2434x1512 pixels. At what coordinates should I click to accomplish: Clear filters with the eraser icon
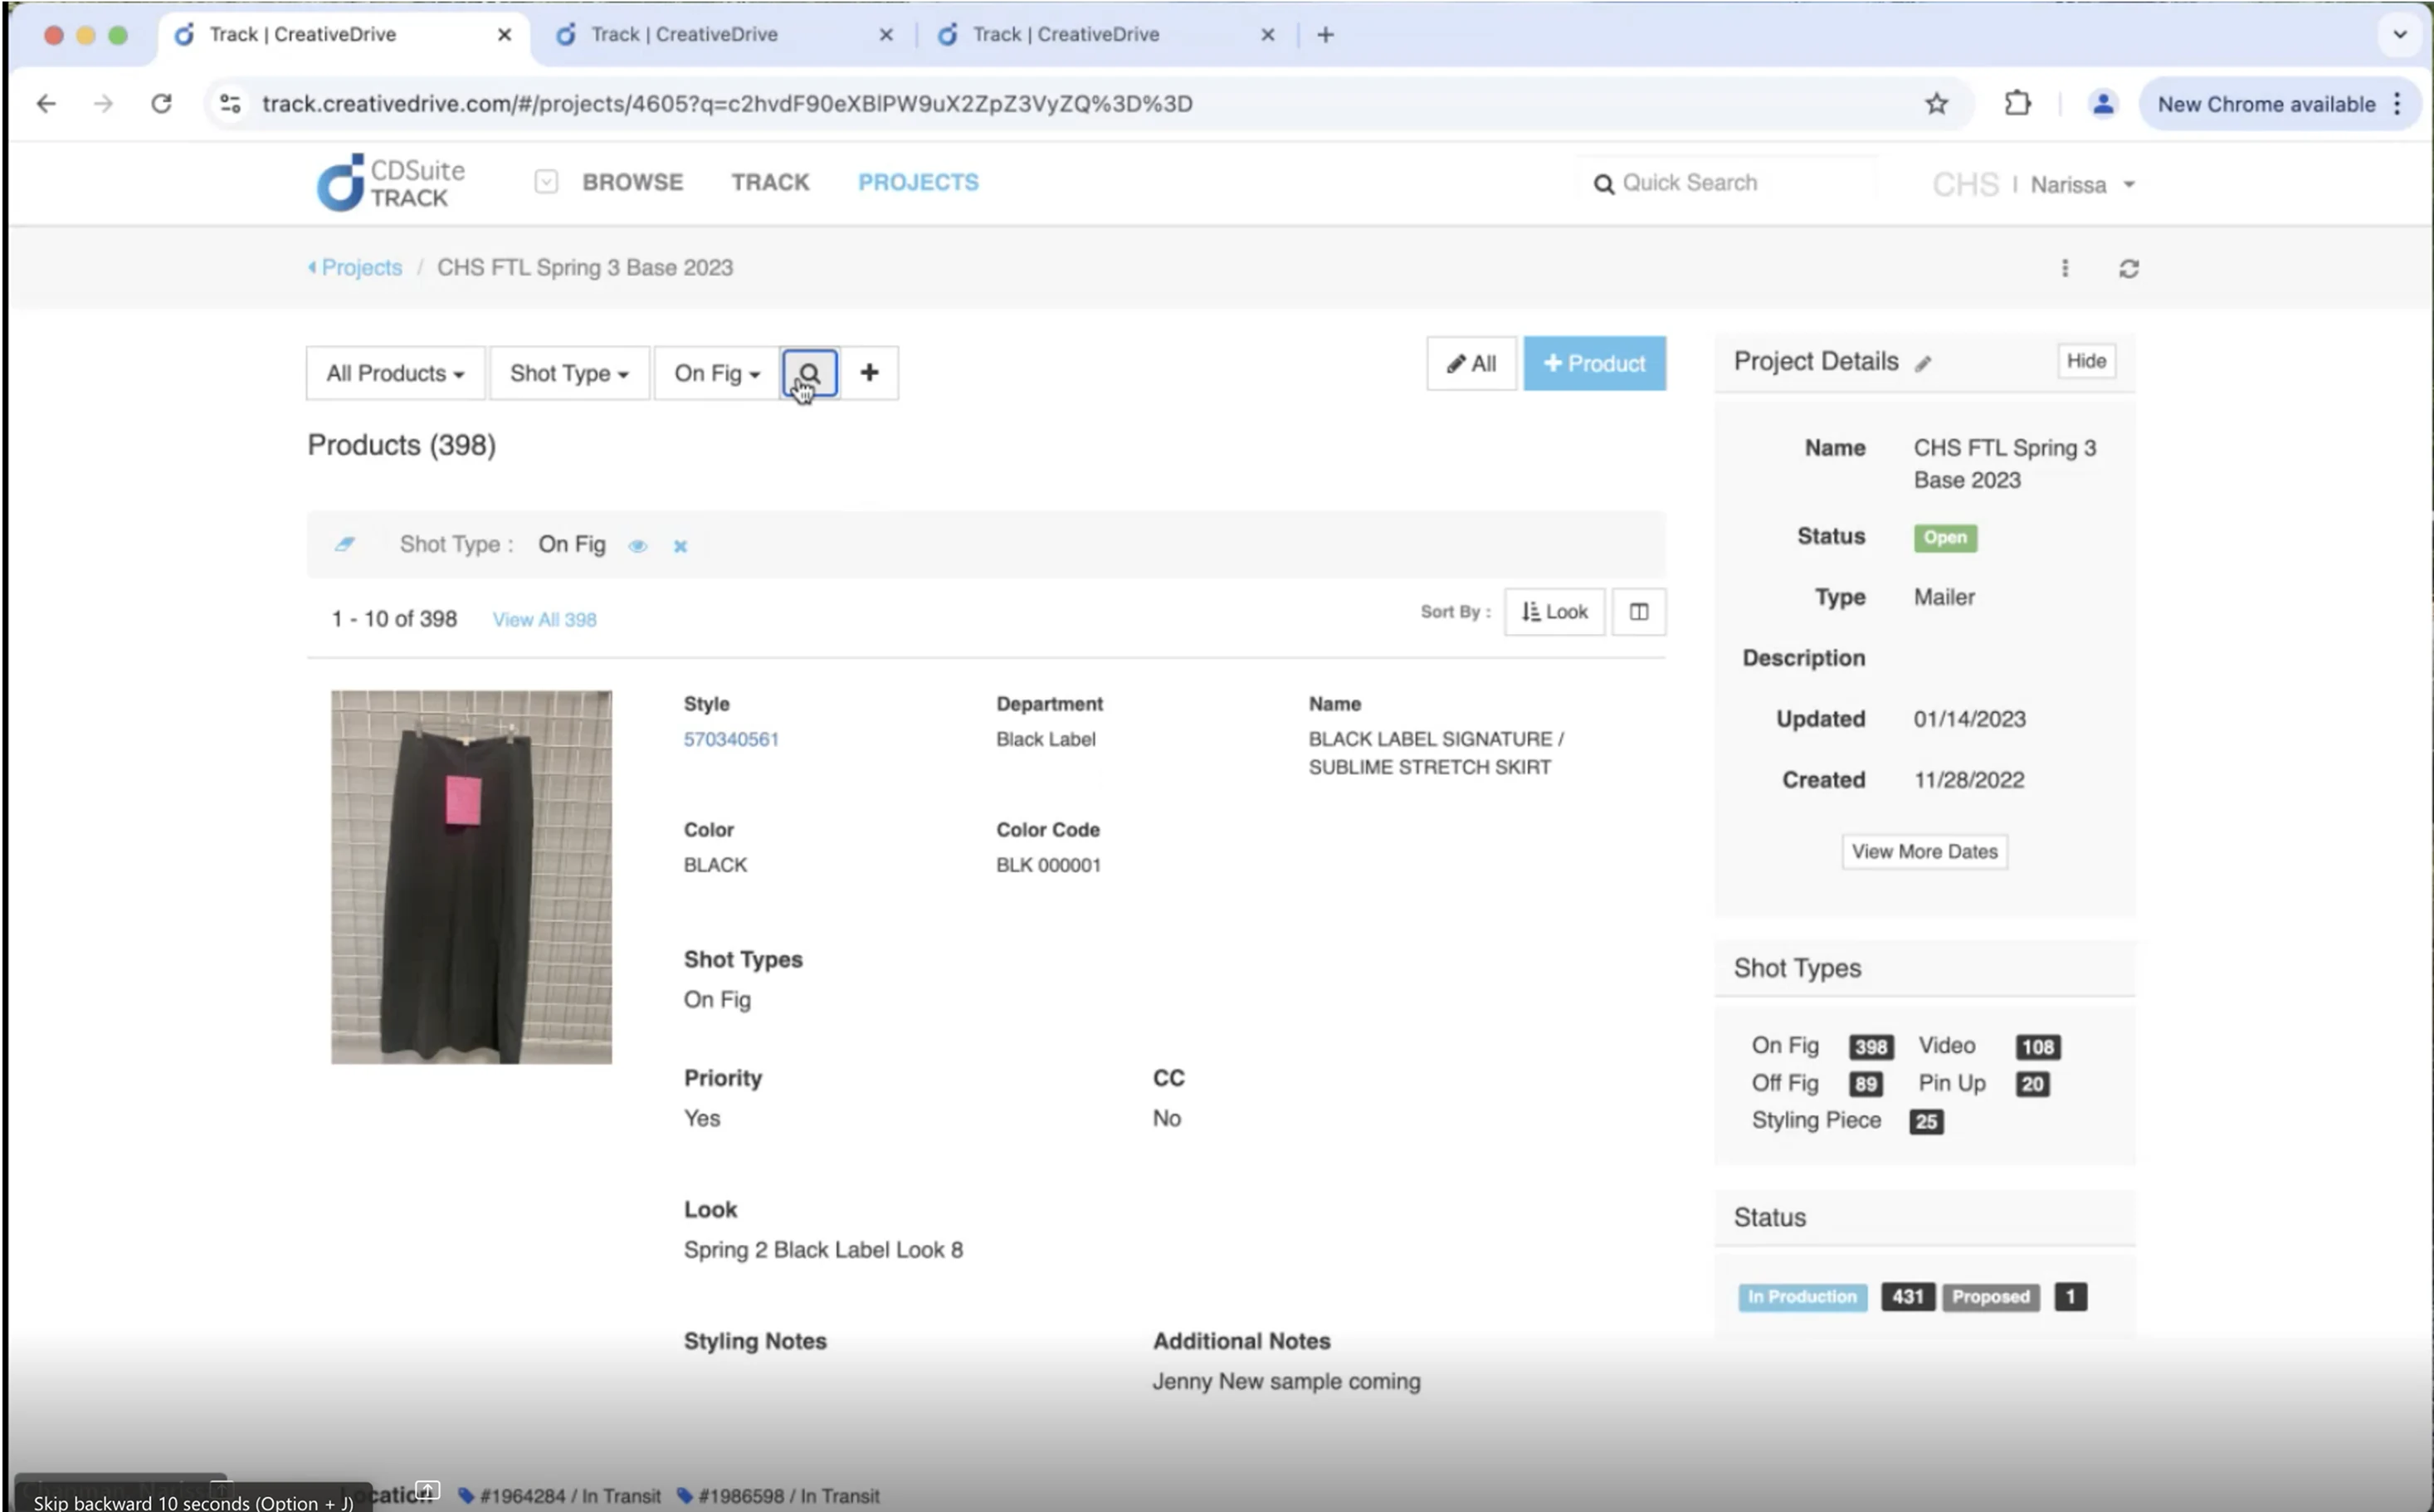coord(344,544)
